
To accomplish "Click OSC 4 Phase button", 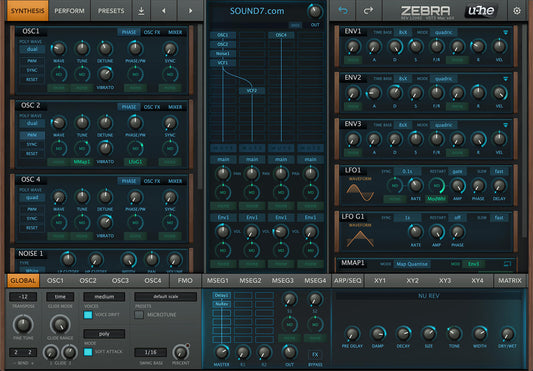I will (x=129, y=181).
